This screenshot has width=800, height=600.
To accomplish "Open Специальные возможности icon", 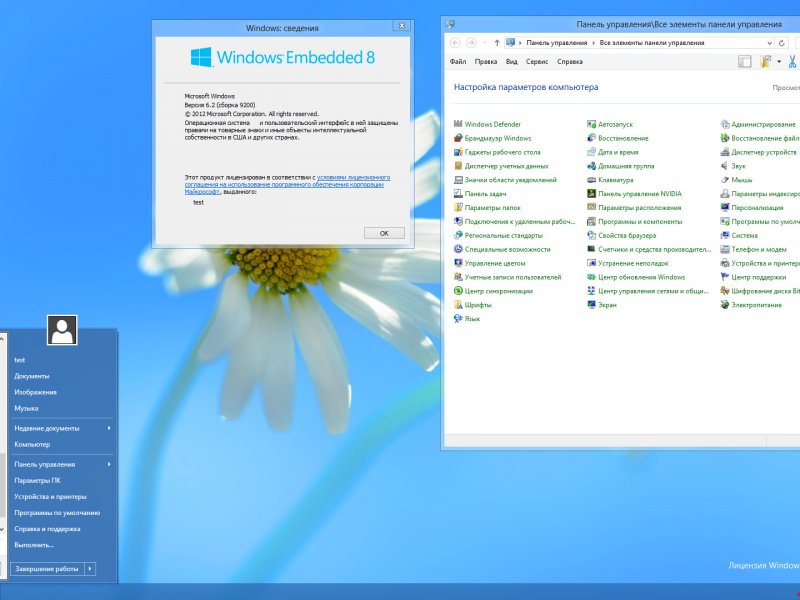I will pyautogui.click(x=458, y=249).
